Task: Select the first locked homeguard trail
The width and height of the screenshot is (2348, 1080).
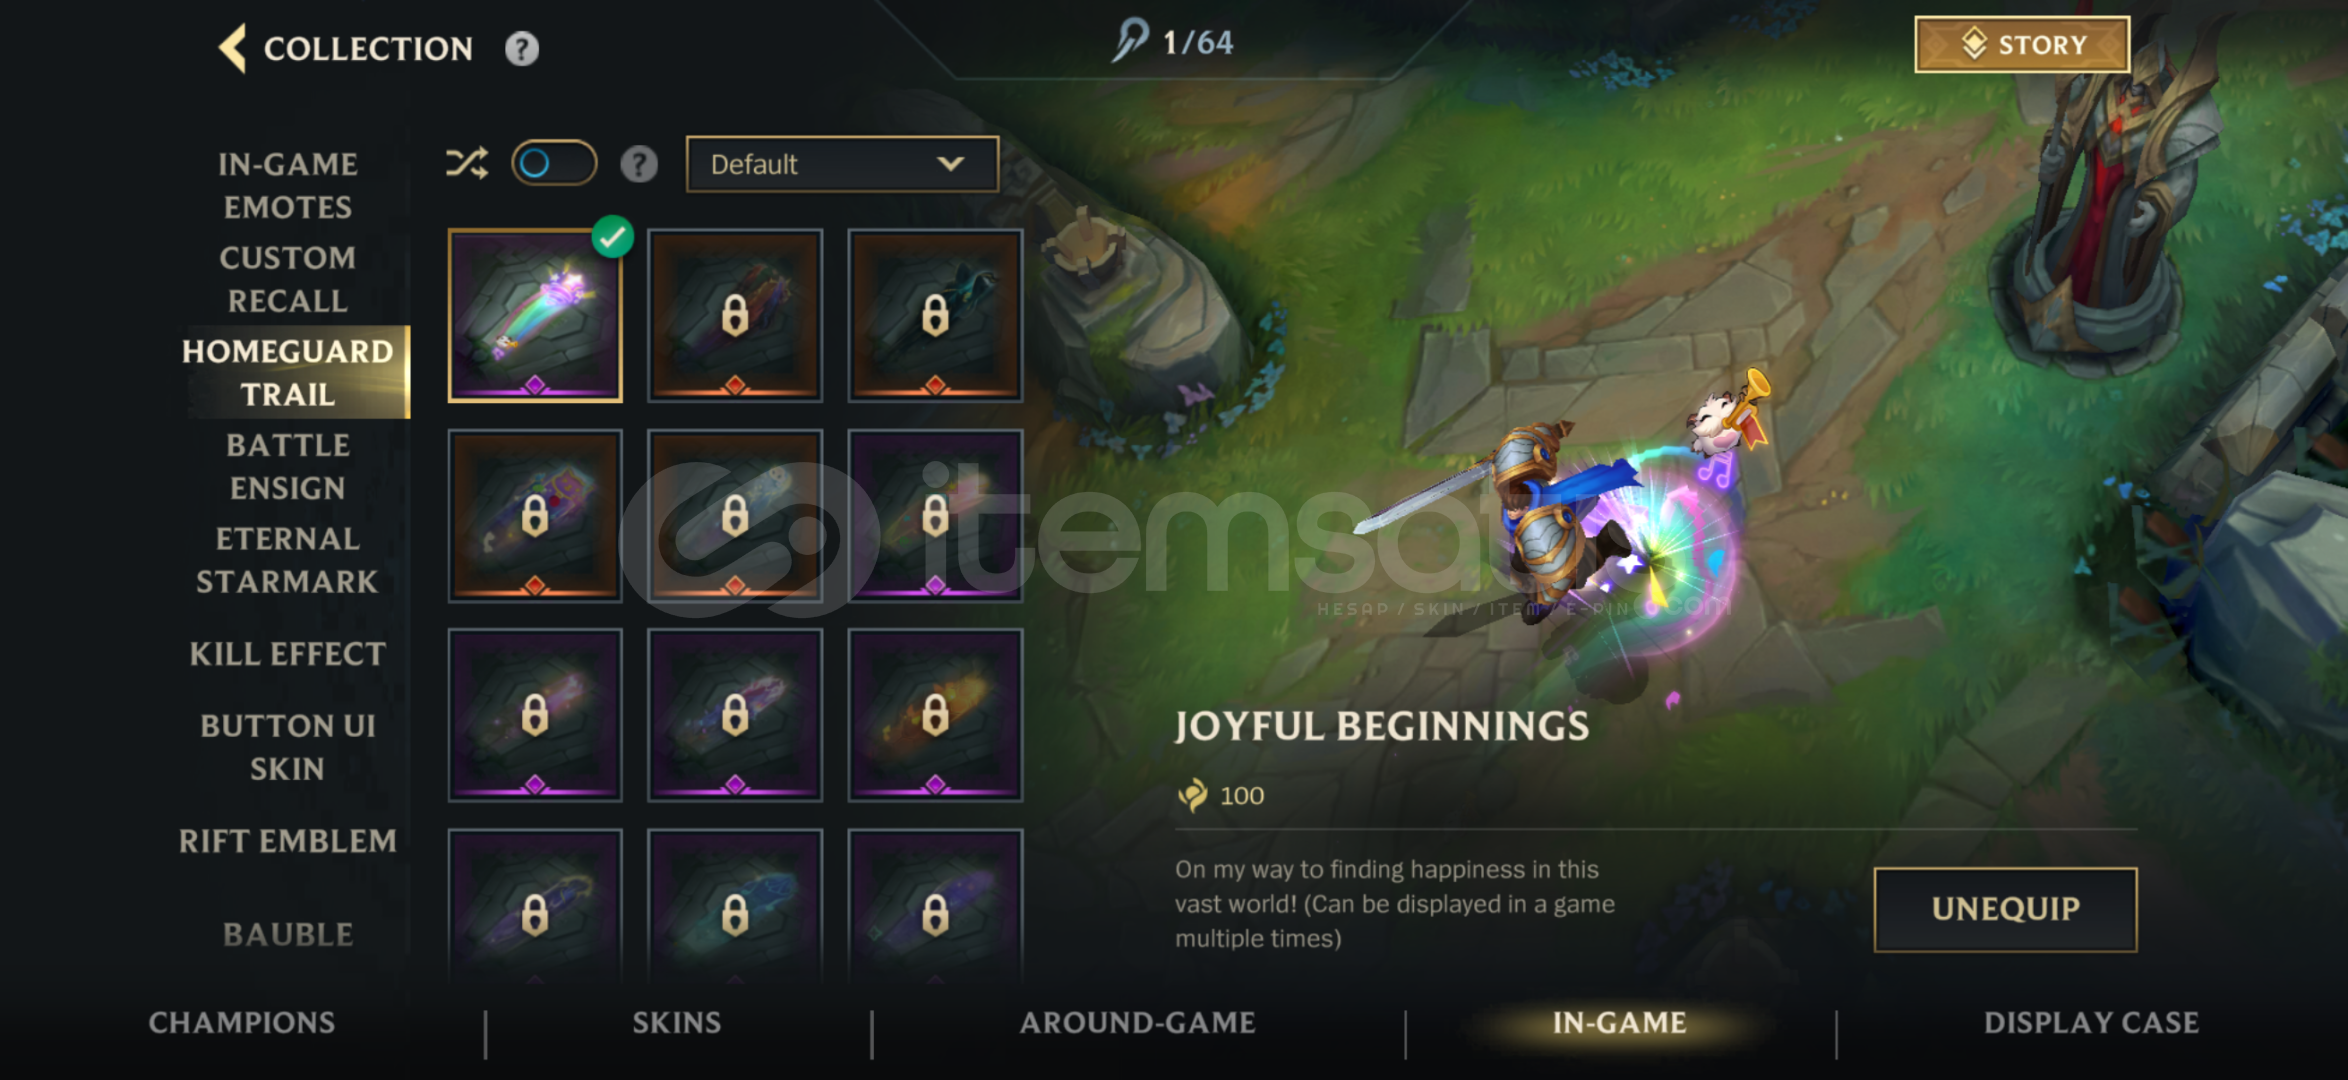Action: [735, 316]
